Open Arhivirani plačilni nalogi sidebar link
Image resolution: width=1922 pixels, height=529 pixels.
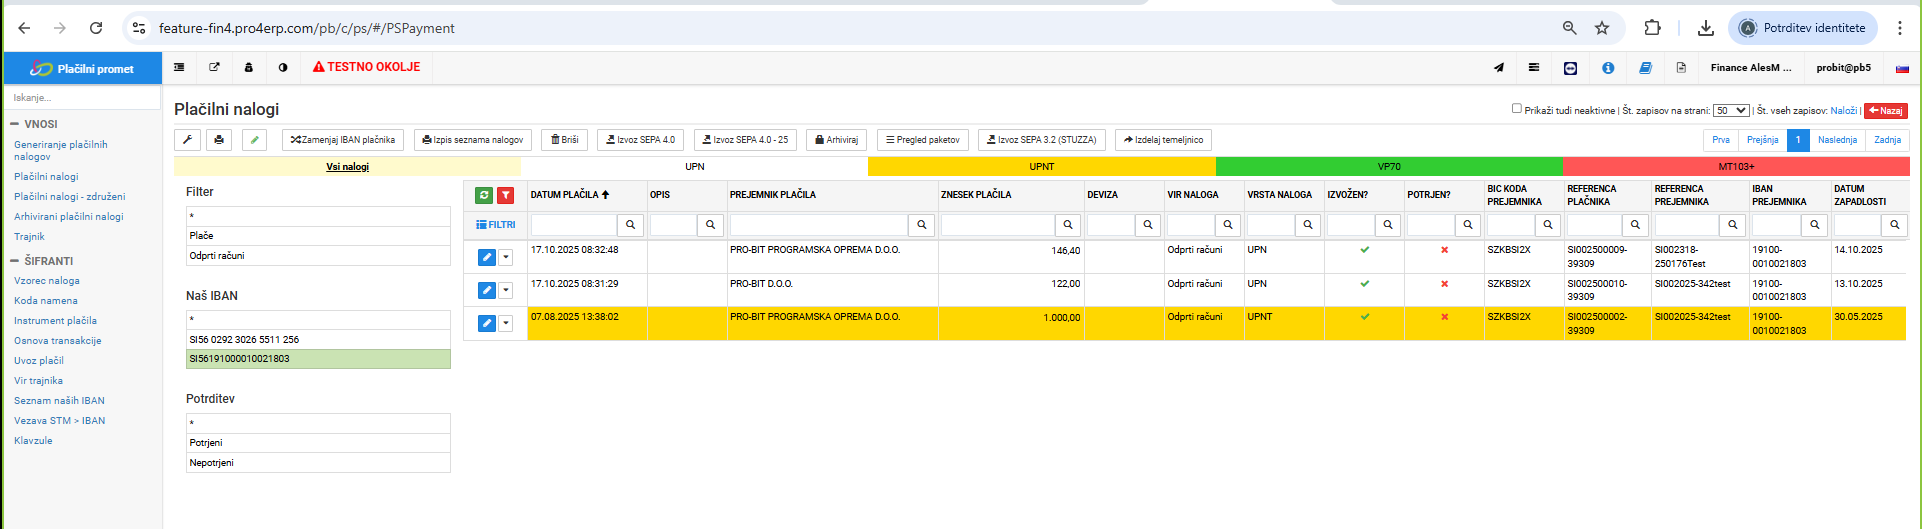point(69,217)
